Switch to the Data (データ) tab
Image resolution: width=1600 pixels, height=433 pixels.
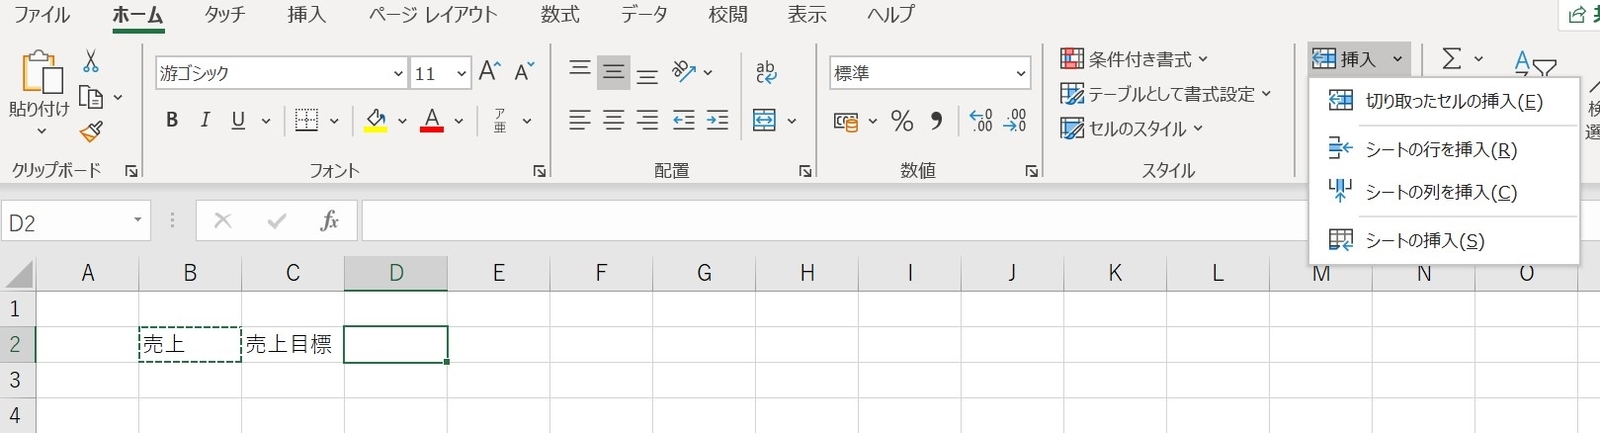(644, 15)
